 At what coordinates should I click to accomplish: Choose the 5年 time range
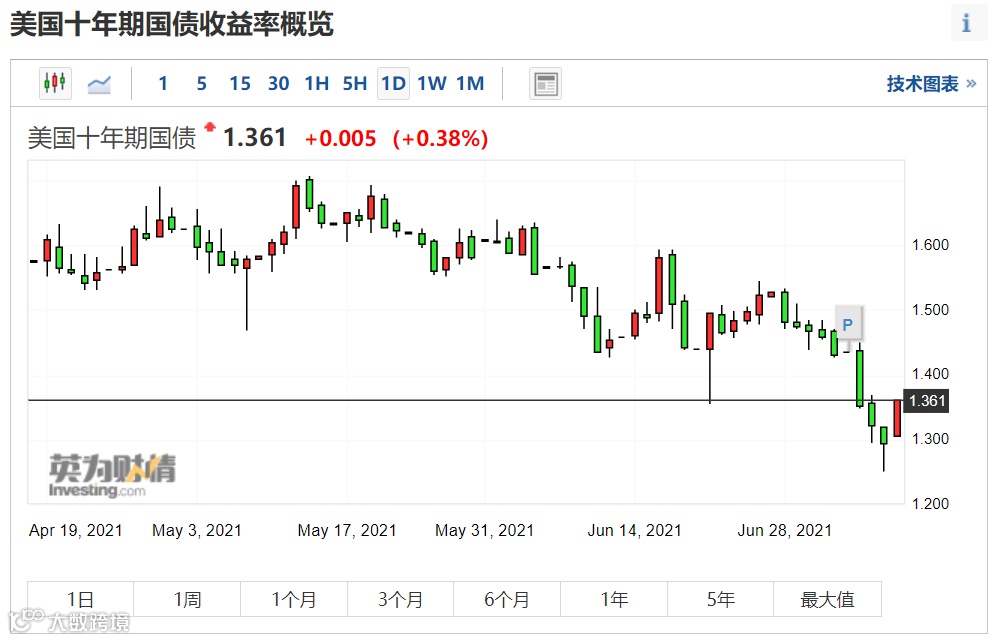720,599
